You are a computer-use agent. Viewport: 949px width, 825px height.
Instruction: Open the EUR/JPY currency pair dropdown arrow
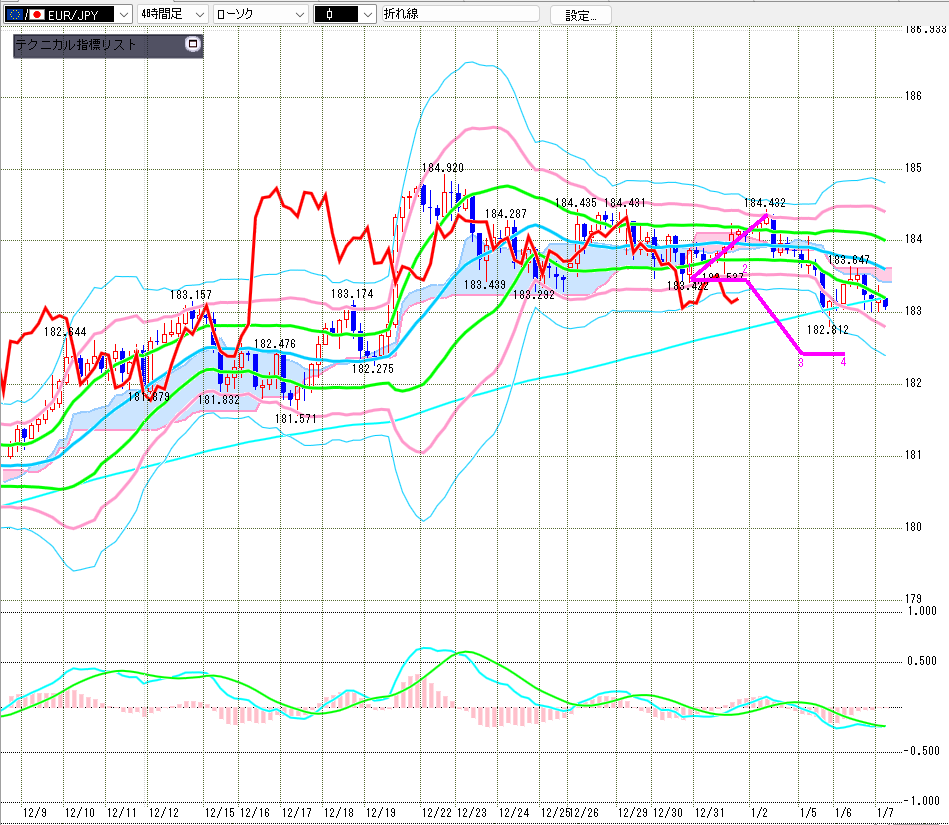[x=122, y=14]
